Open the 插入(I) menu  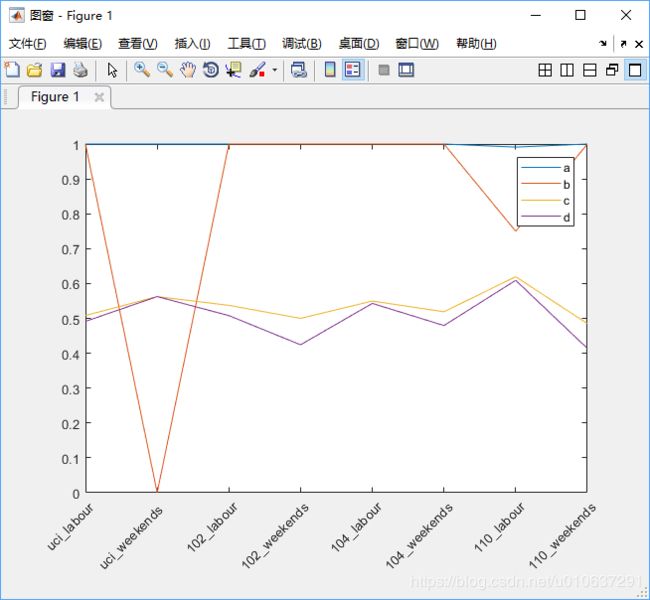pos(192,44)
